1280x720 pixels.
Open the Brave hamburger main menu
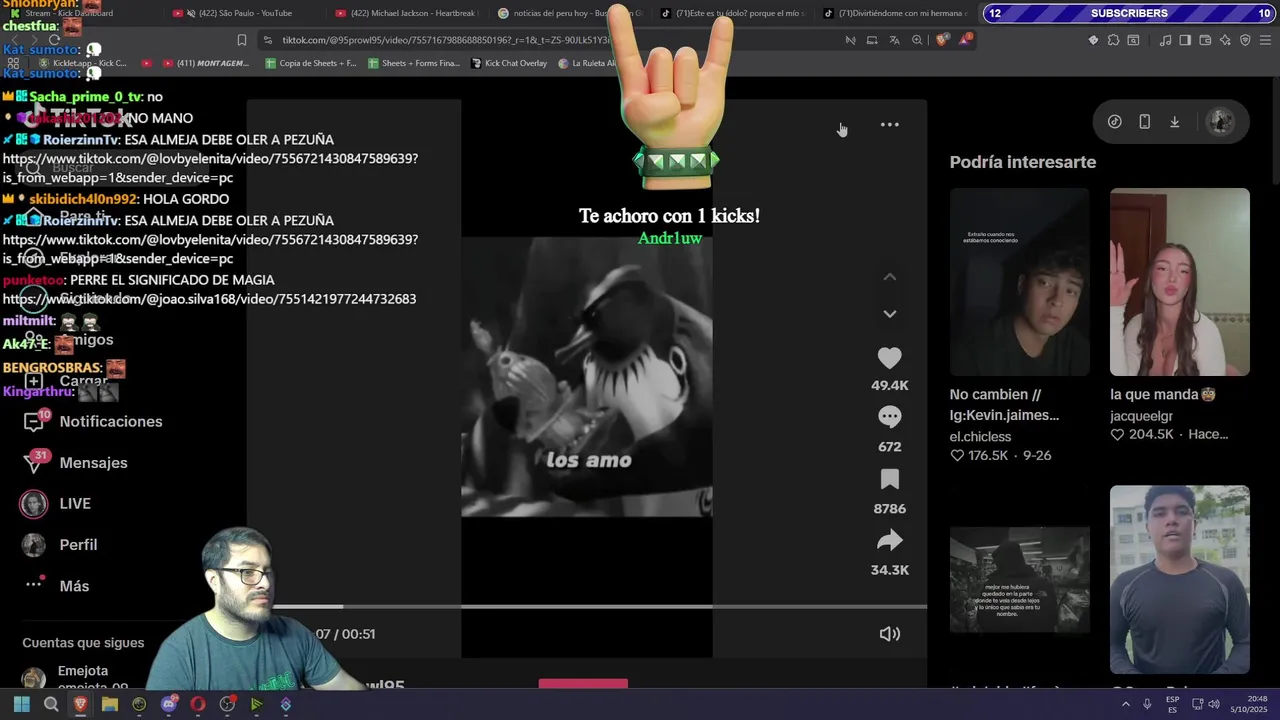click(x=1265, y=40)
